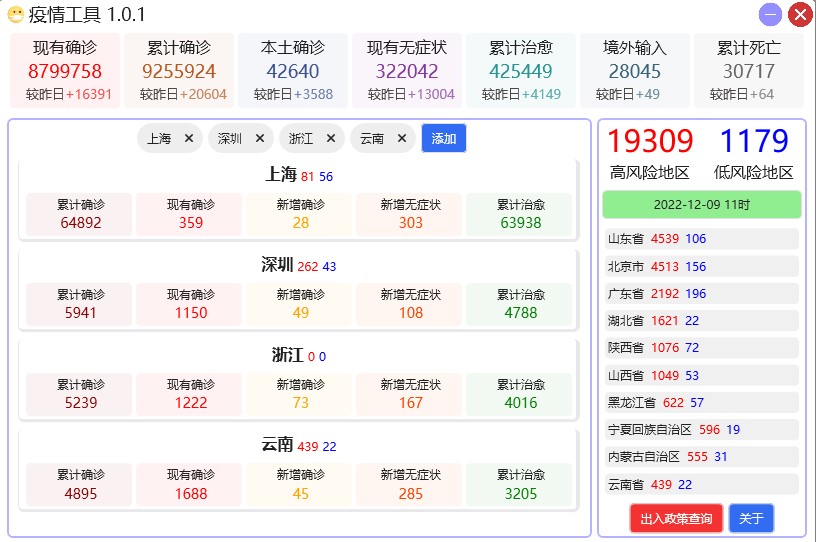Click the 上海 city heading
The width and height of the screenshot is (816, 542).
coord(281,174)
